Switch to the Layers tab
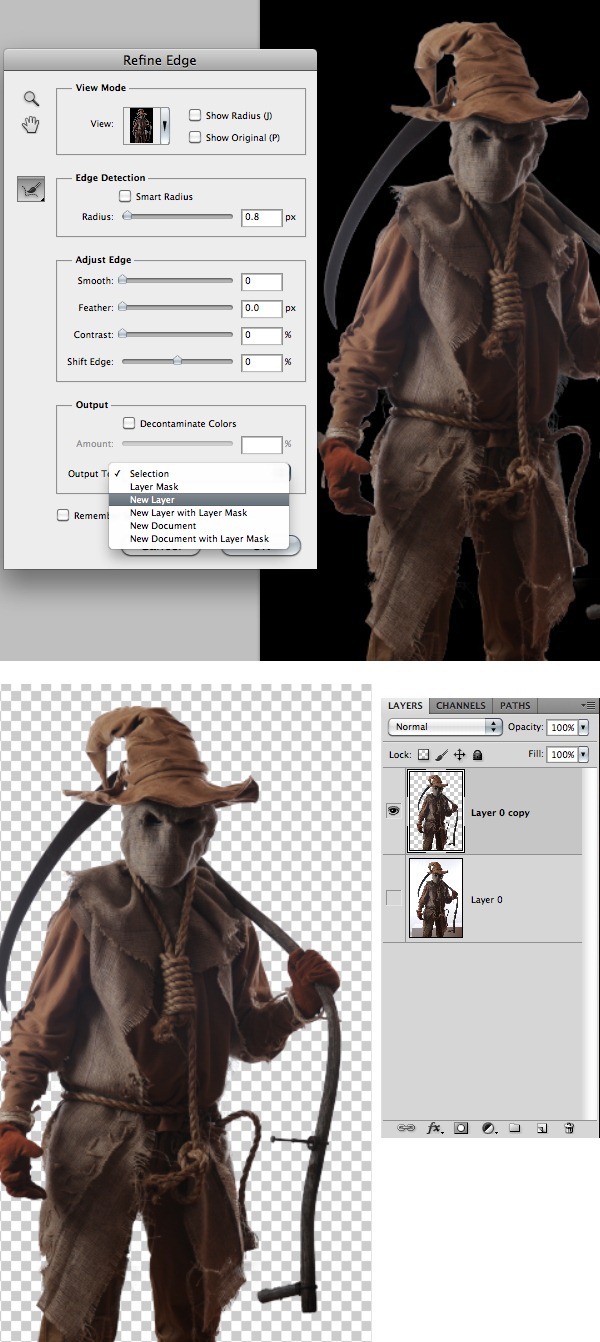Viewport: 600px width, 1342px height. coord(406,705)
